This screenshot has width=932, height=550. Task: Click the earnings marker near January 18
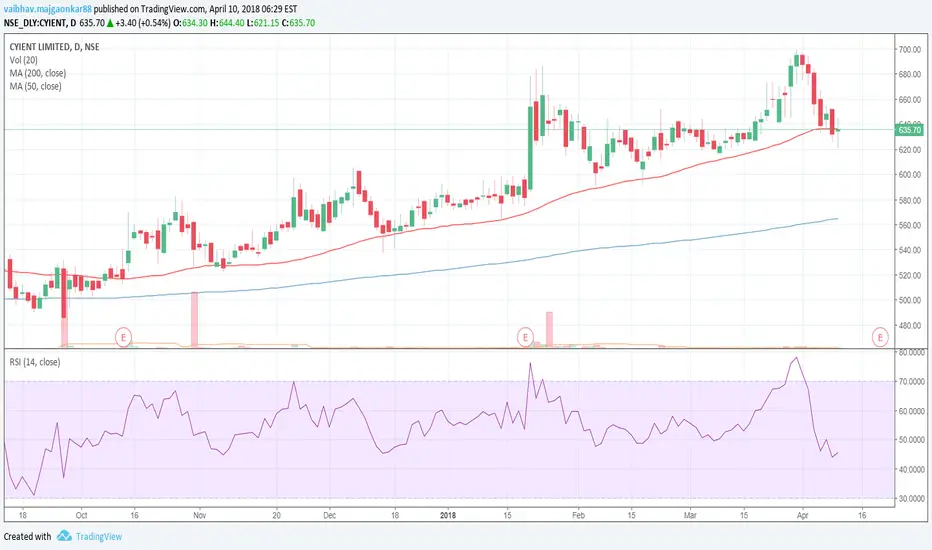(x=525, y=338)
